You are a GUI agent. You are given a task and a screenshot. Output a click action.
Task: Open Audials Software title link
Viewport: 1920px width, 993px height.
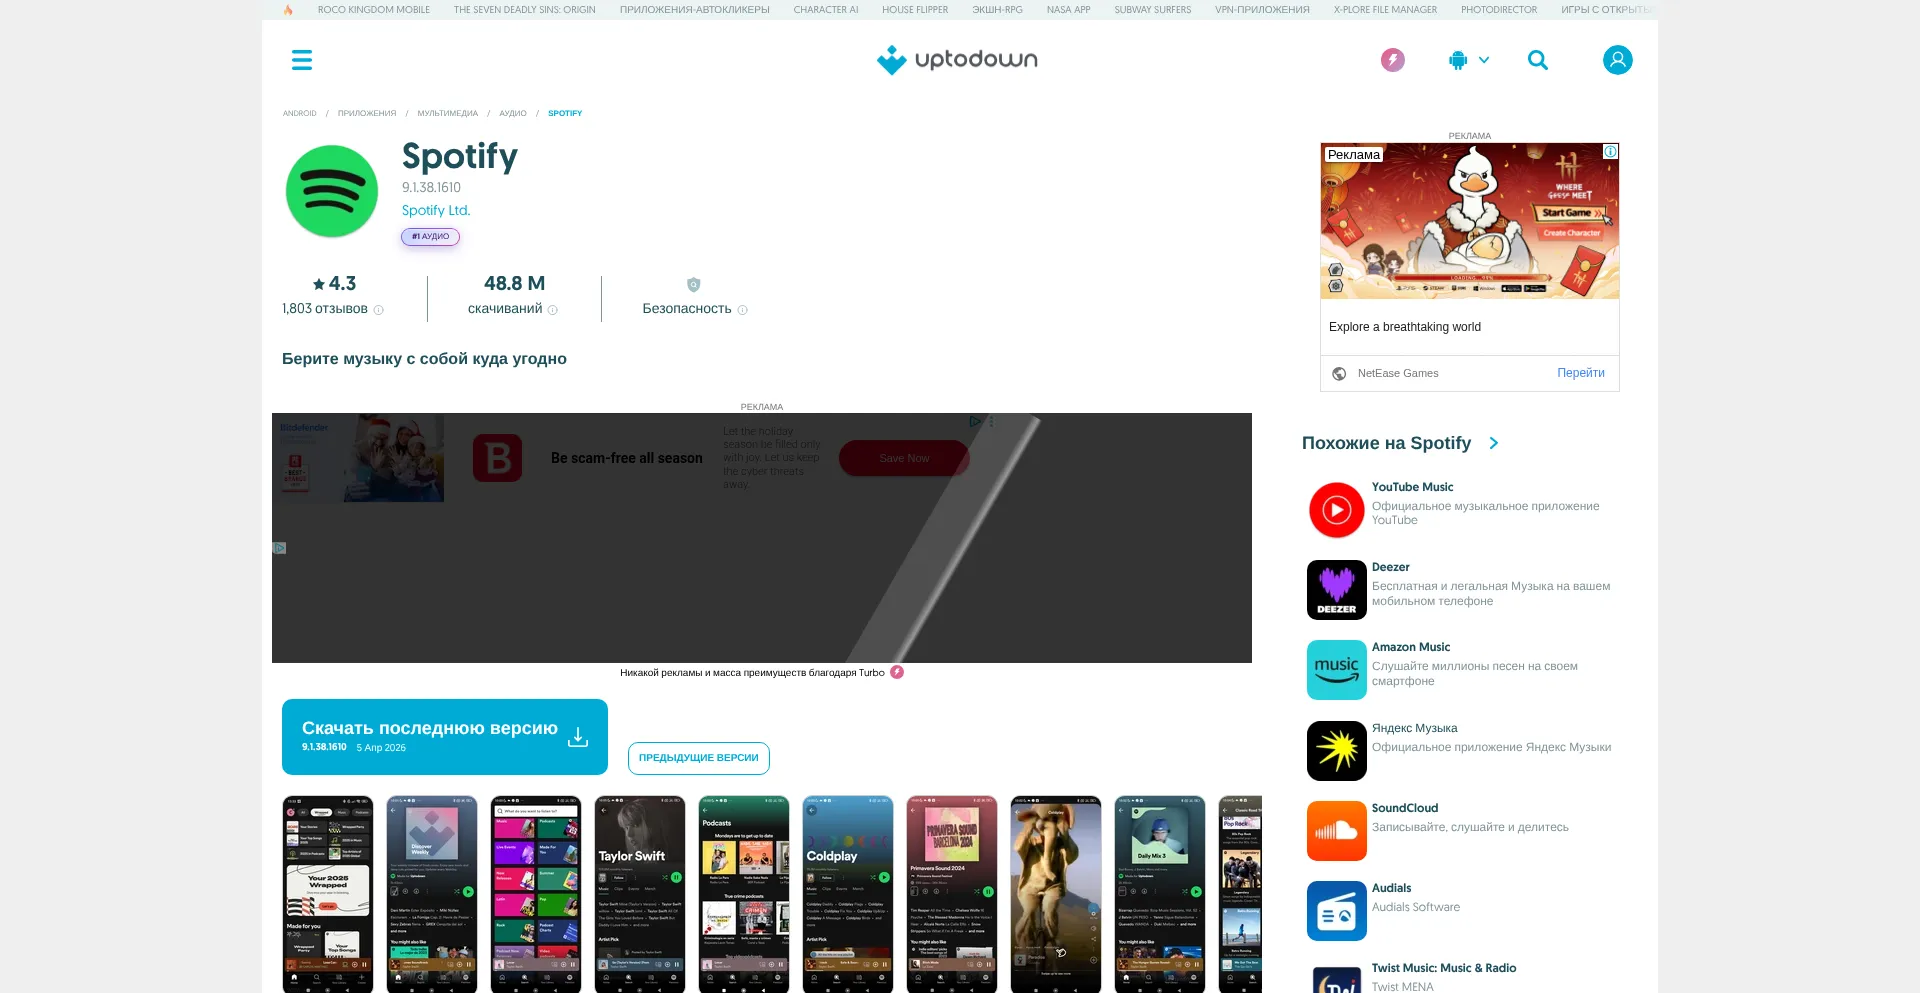pos(1391,888)
